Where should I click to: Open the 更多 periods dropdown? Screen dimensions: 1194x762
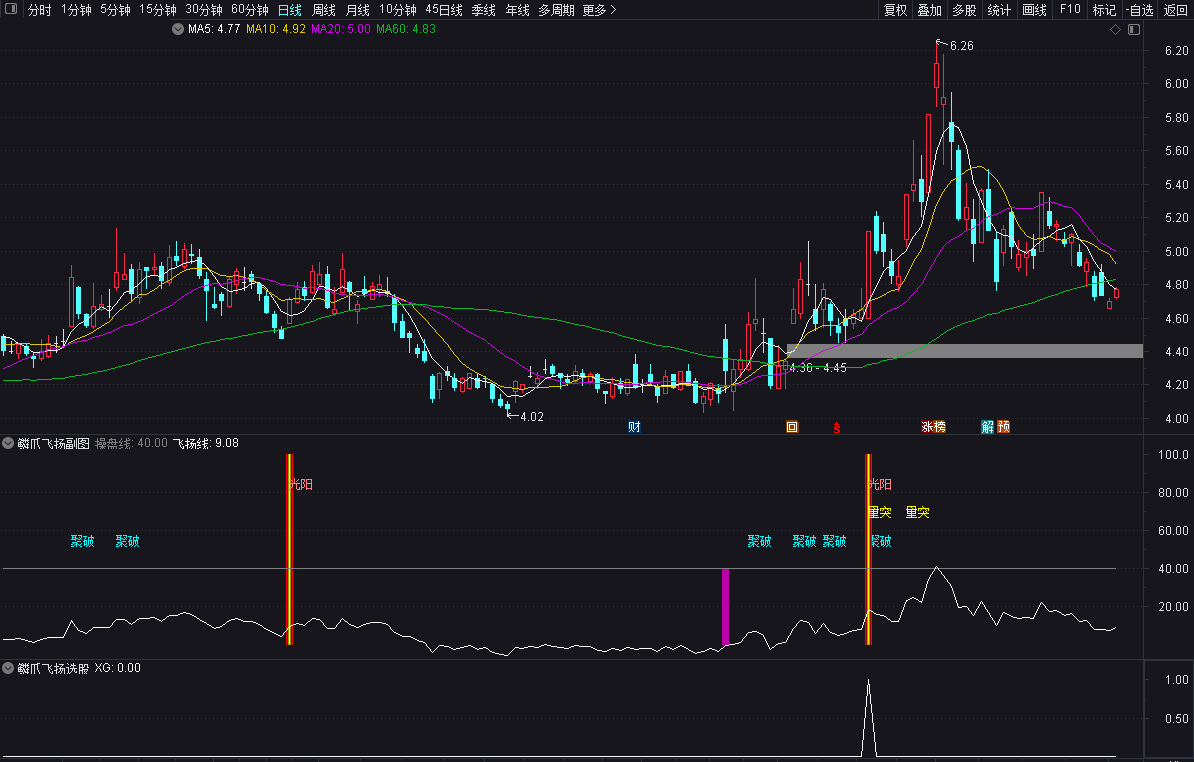(x=599, y=10)
